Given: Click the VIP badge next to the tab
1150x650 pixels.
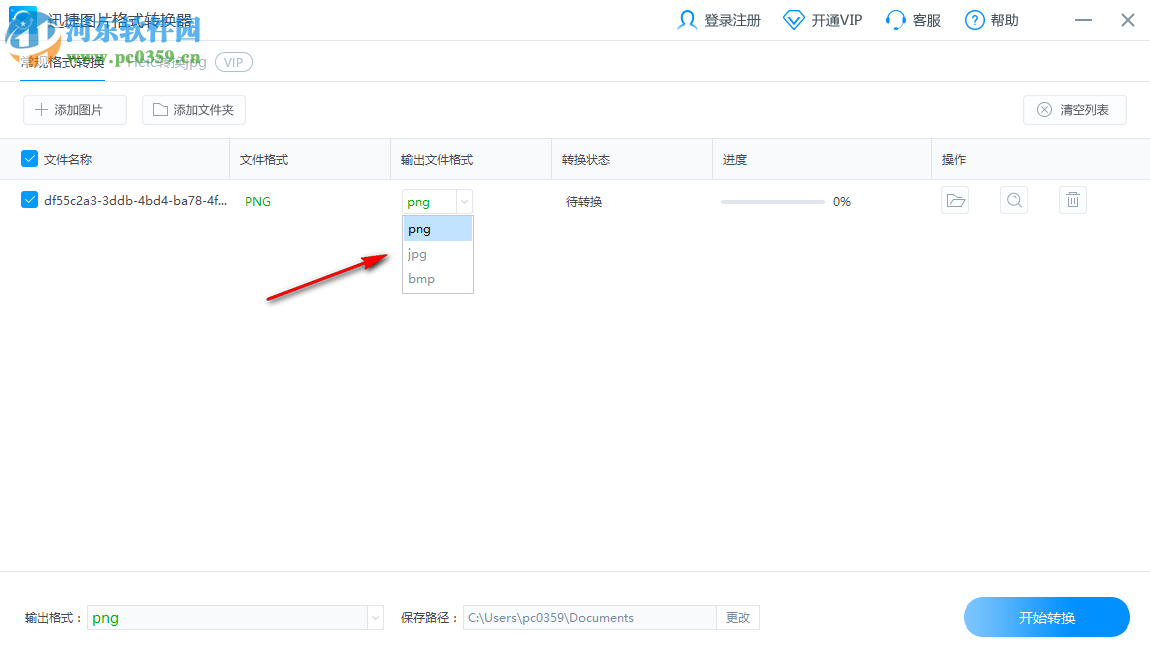Looking at the screenshot, I should tap(233, 61).
